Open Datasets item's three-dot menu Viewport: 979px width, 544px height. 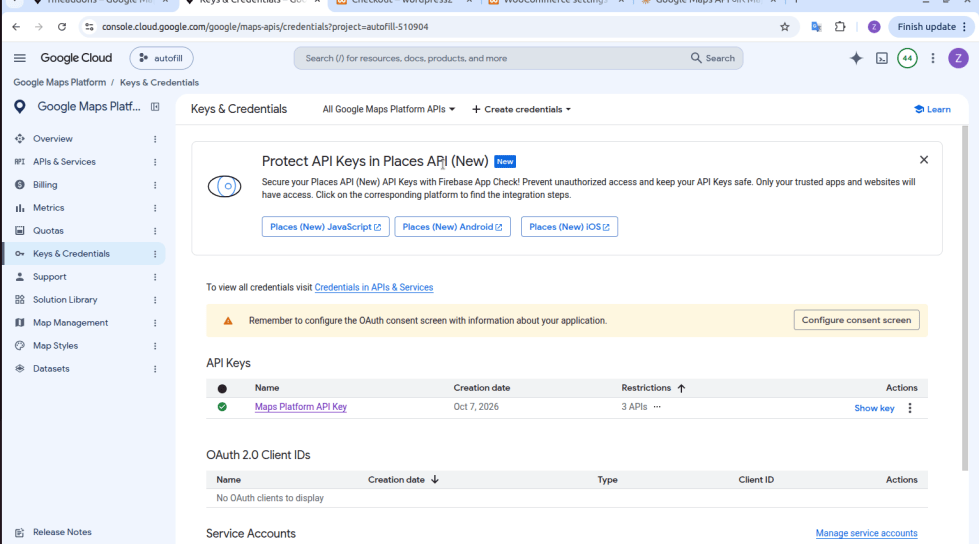pyautogui.click(x=155, y=369)
